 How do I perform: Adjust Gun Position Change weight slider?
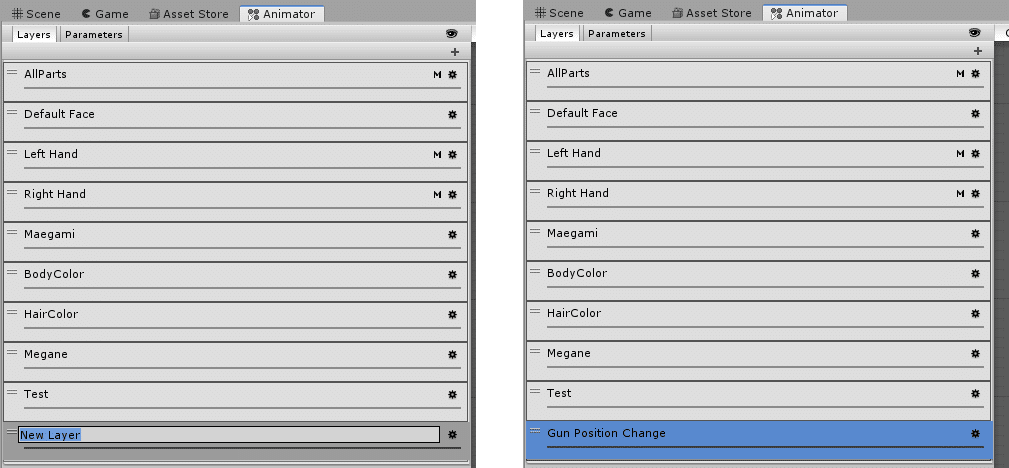[765, 447]
